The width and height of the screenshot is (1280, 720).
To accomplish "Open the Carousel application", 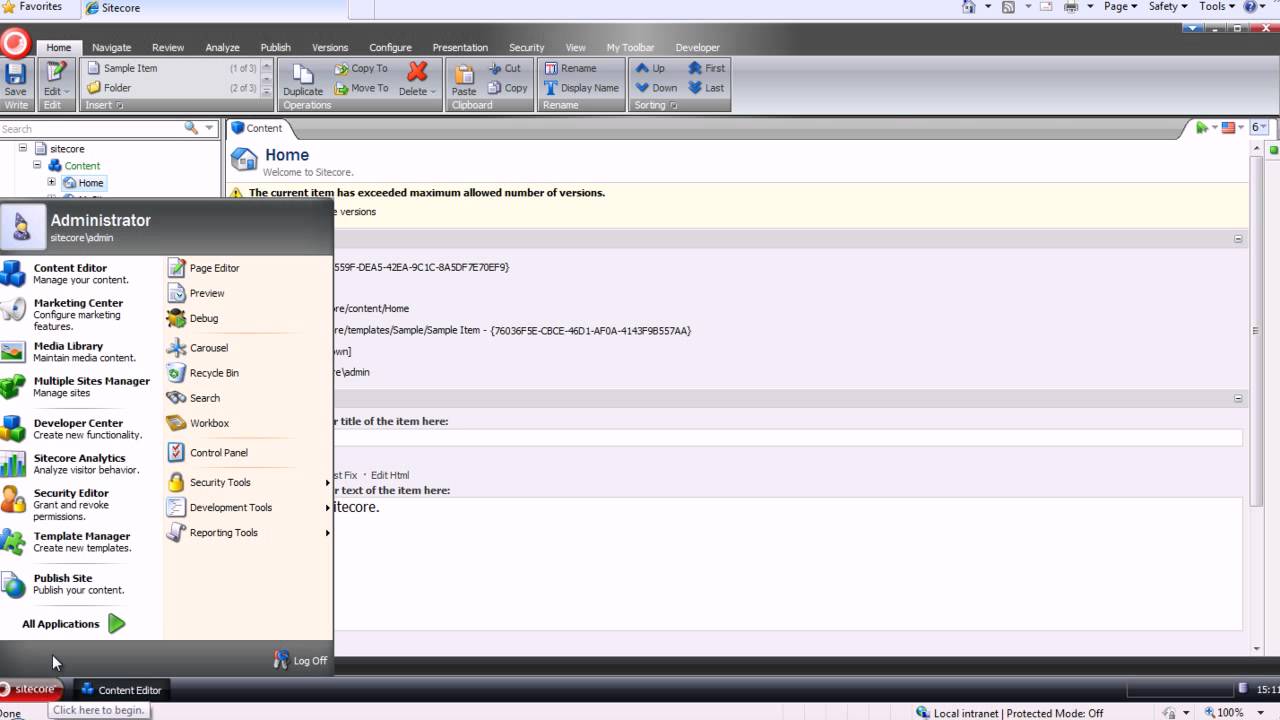I will 198,348.
